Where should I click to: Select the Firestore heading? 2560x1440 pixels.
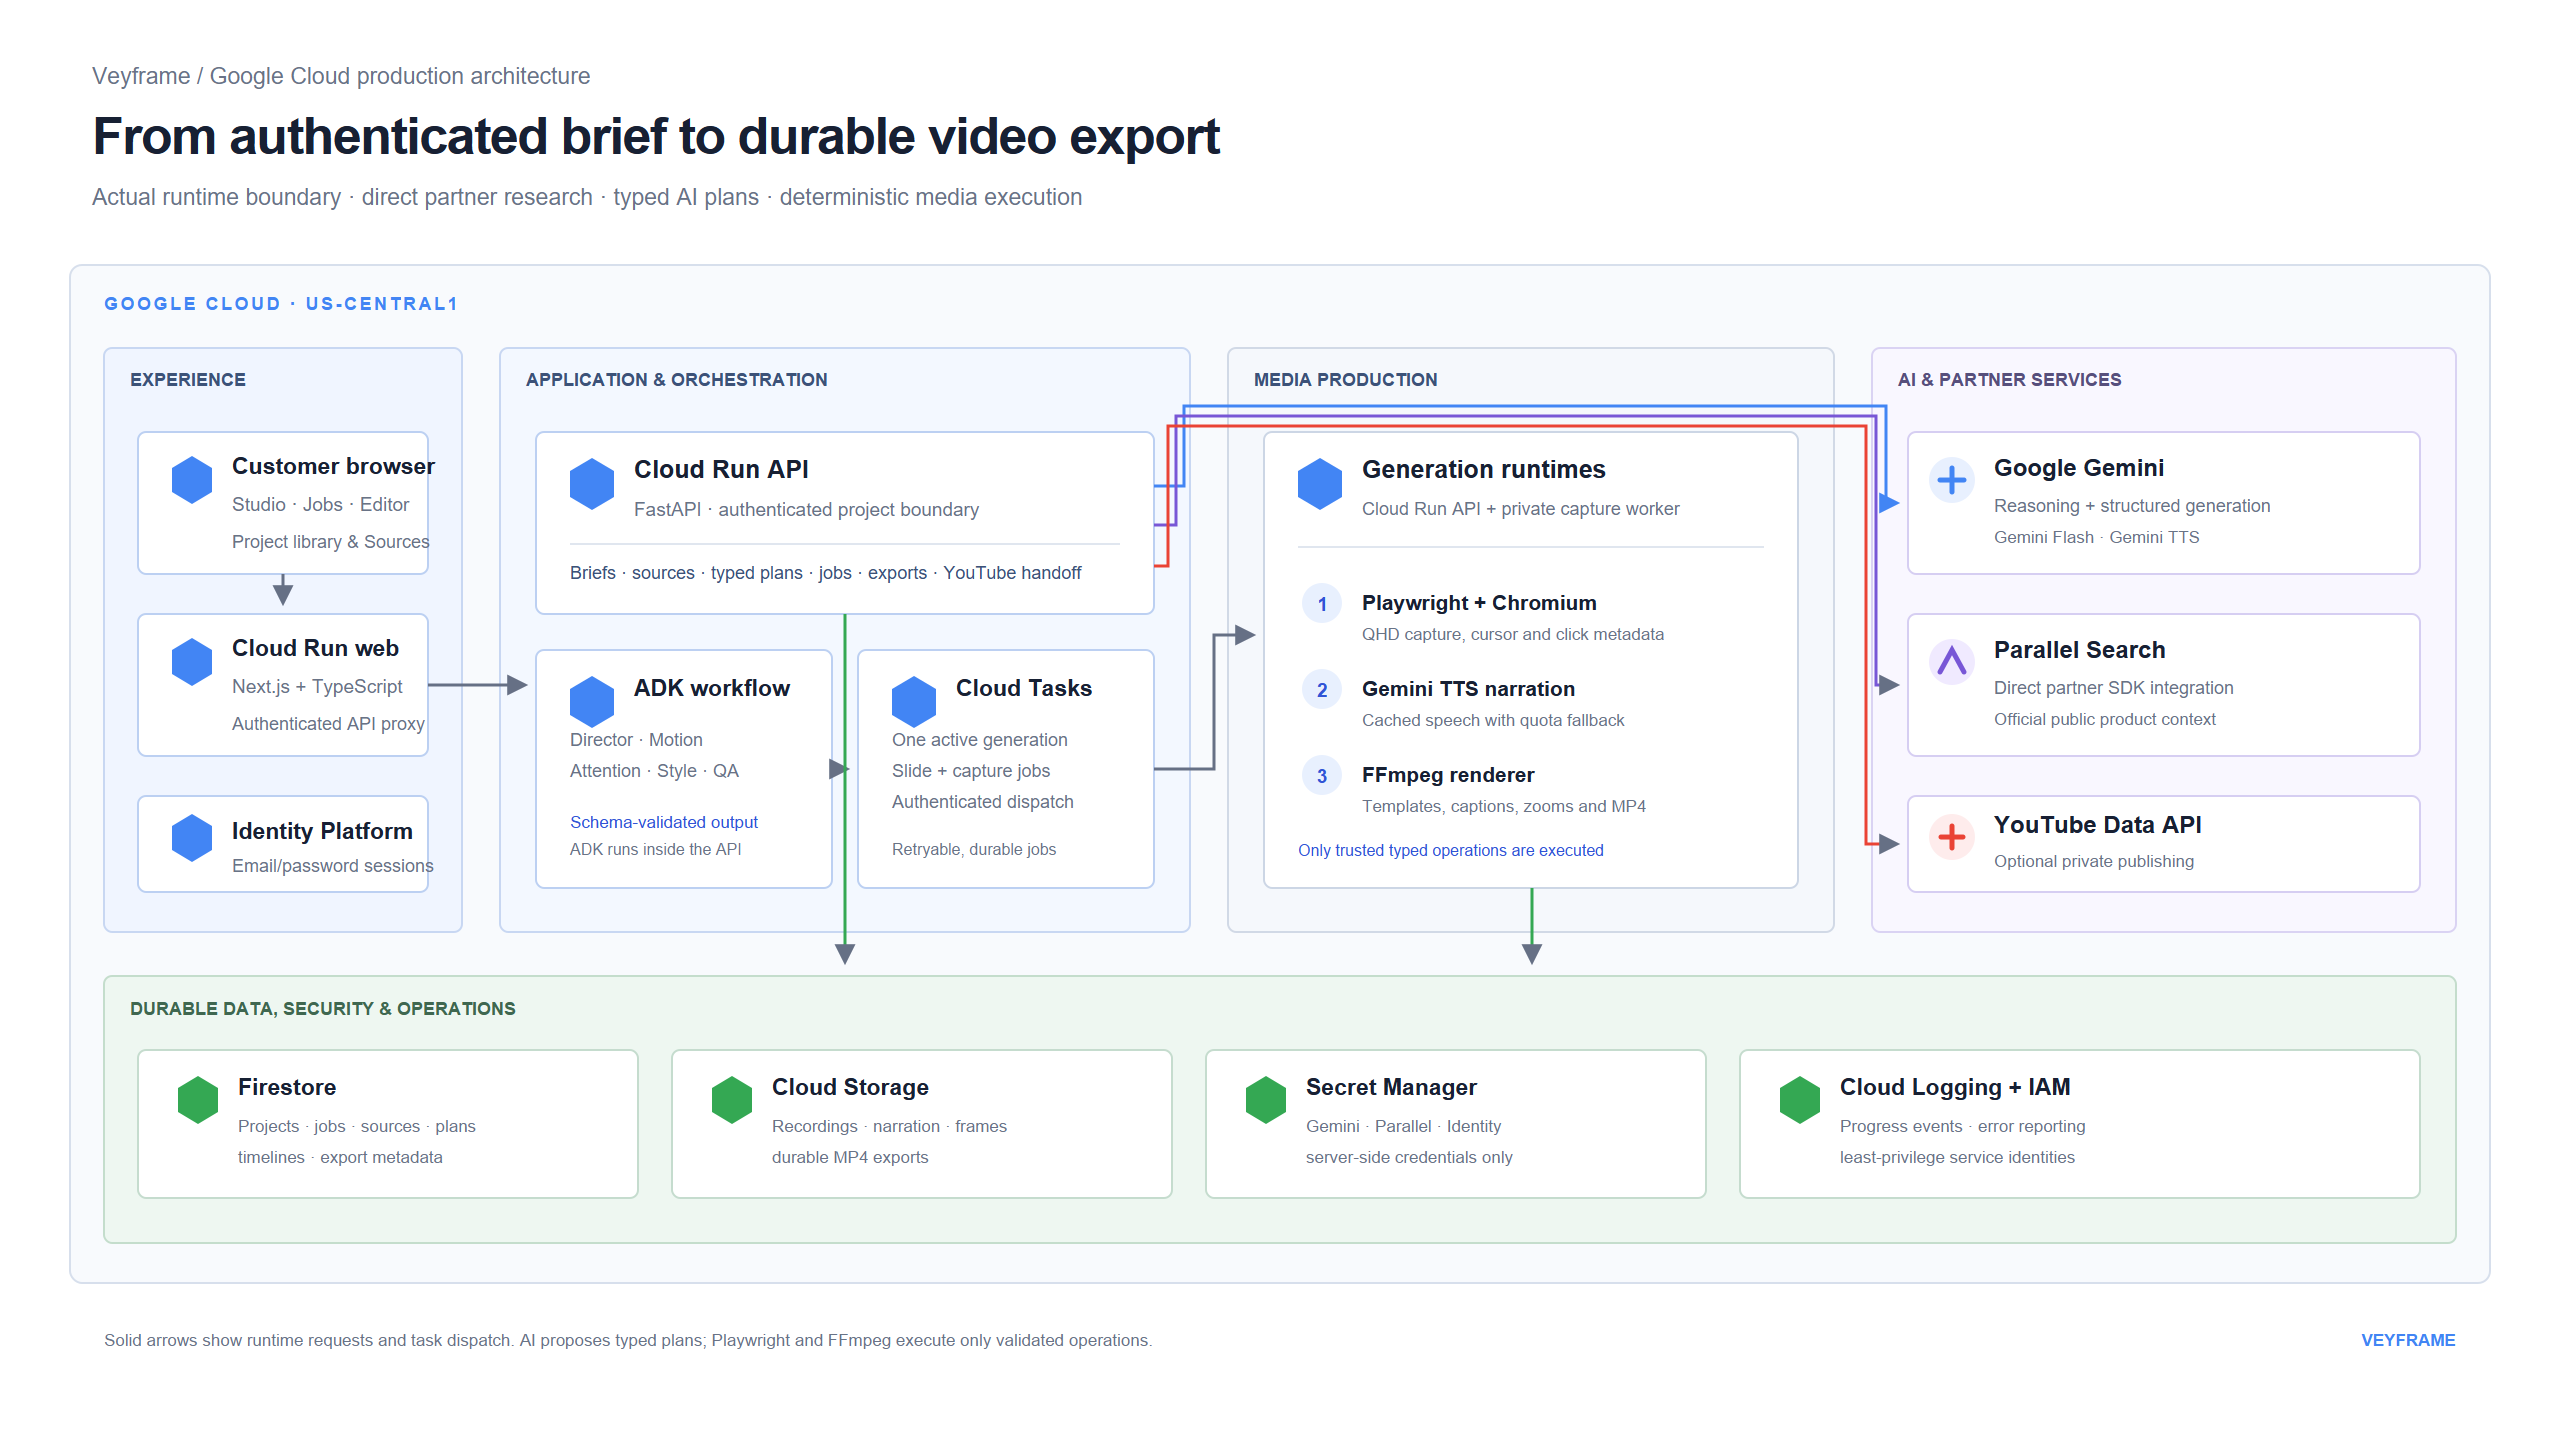point(287,1087)
